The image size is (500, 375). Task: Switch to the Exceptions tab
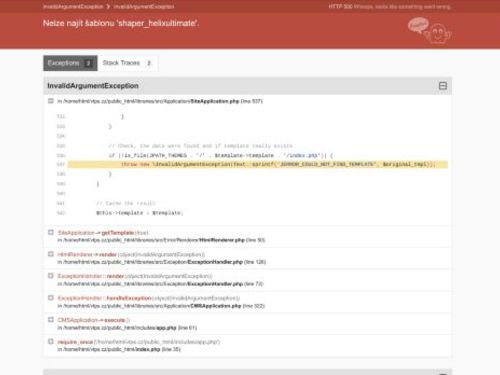[70, 63]
